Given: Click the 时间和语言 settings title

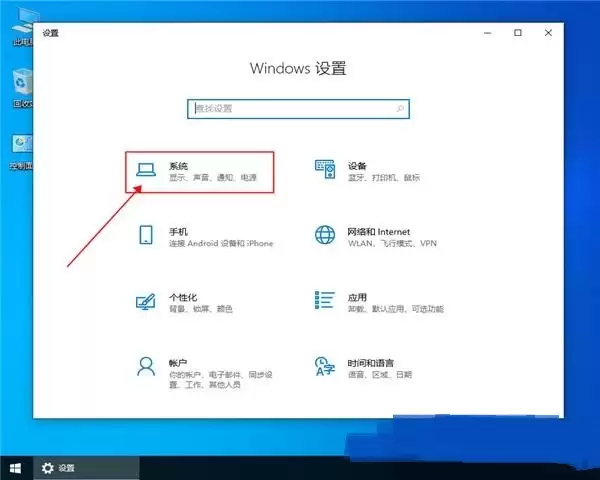Looking at the screenshot, I should [370, 363].
